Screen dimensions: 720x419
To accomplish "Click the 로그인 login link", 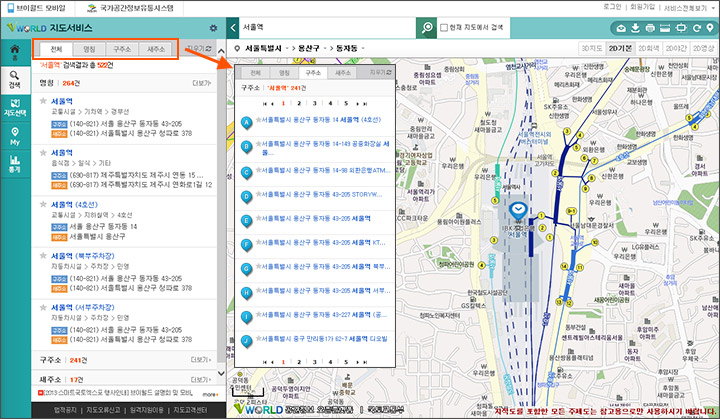I will point(612,7).
